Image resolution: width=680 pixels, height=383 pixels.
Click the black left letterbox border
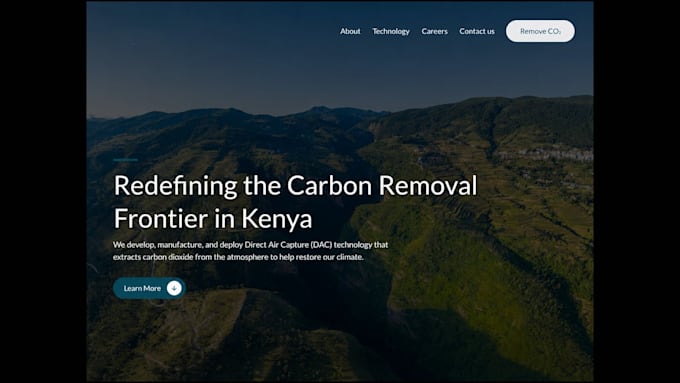click(43, 191)
